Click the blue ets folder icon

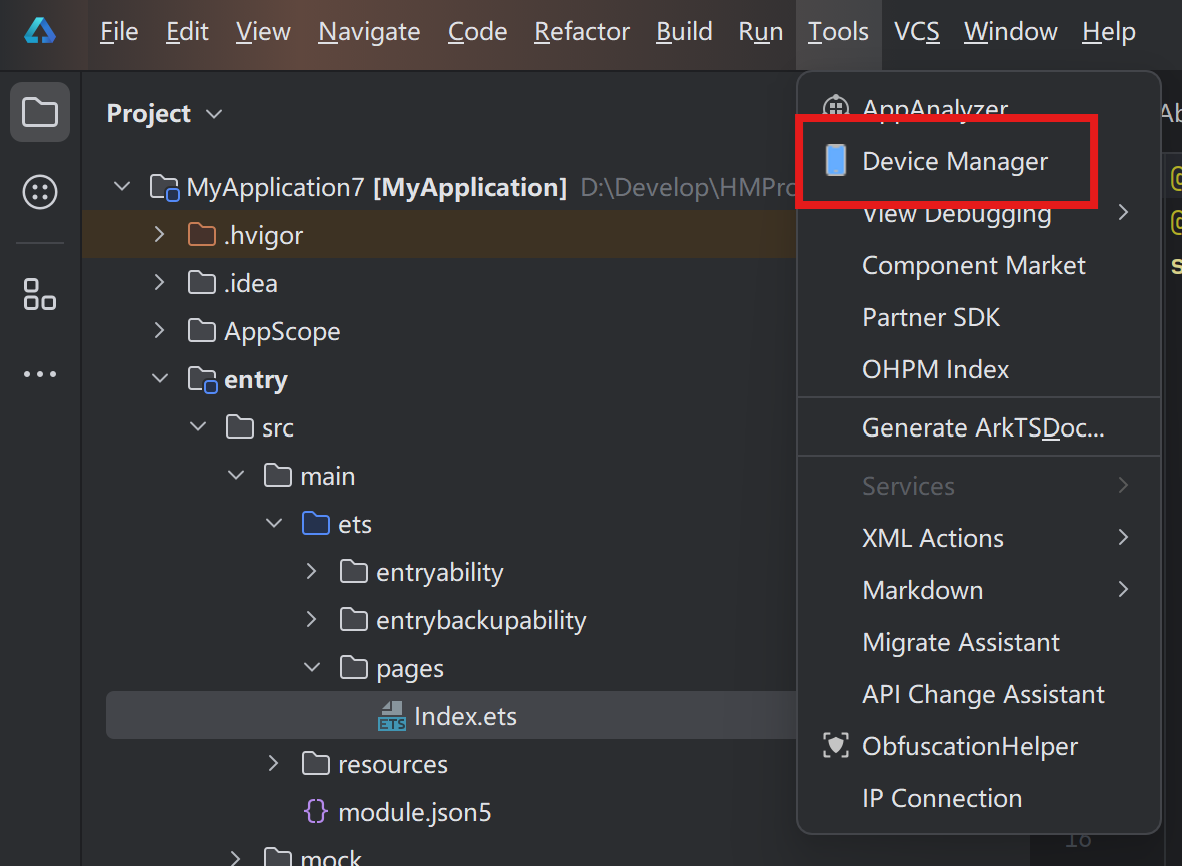tap(316, 523)
